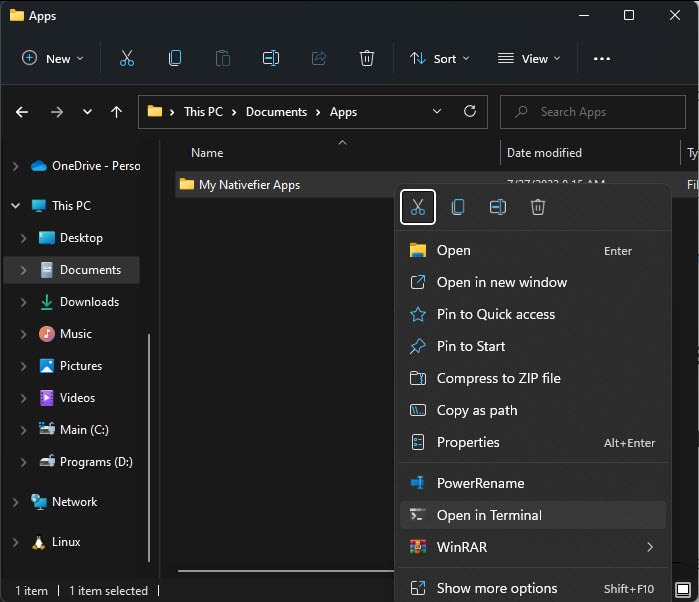Click the Search Apps field
Viewport: 699px width, 602px height.
click(x=590, y=112)
